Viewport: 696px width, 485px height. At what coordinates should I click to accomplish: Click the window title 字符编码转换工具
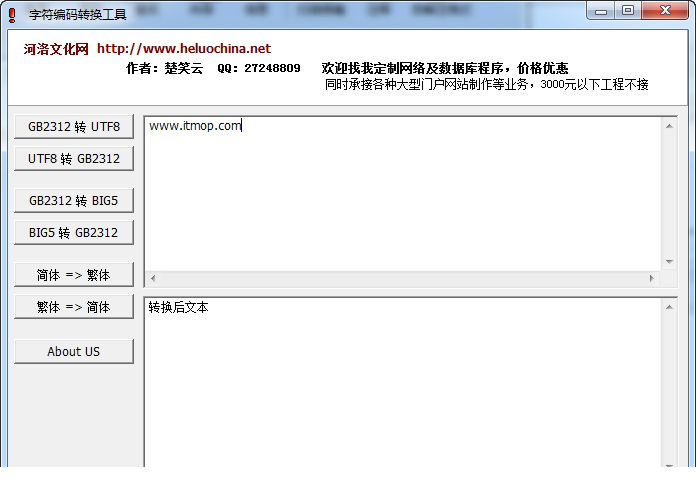point(78,15)
